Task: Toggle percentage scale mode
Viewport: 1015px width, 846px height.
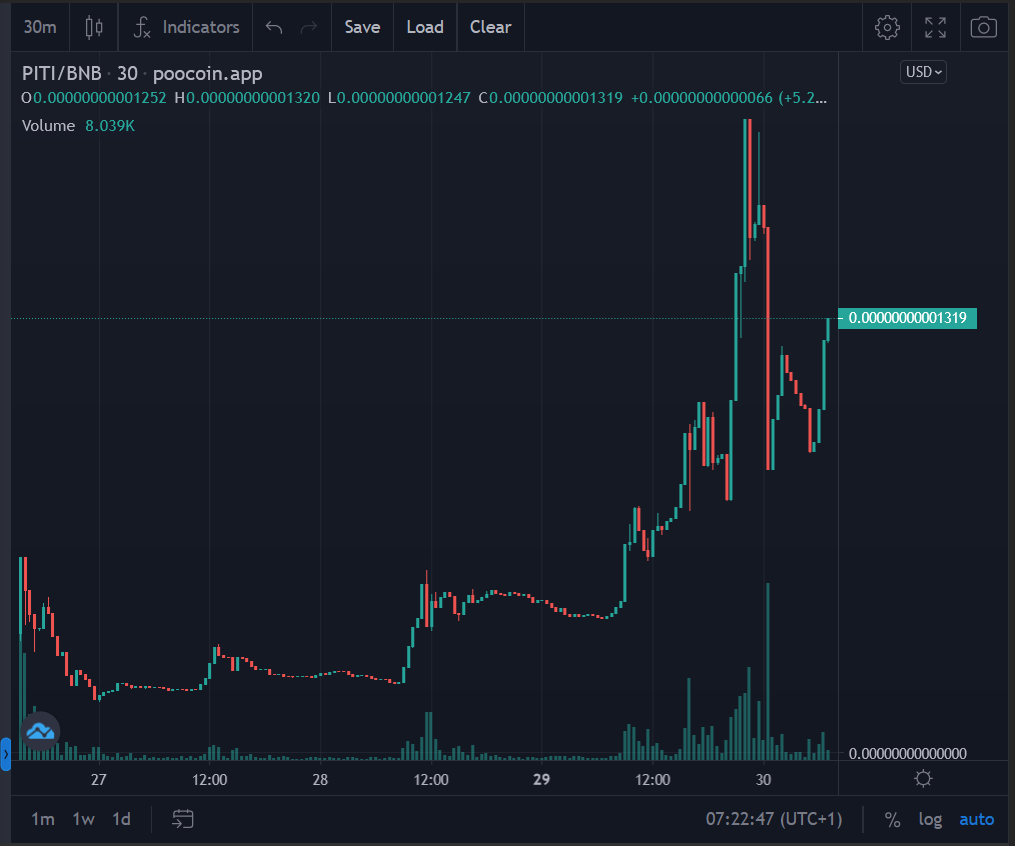Action: click(891, 819)
